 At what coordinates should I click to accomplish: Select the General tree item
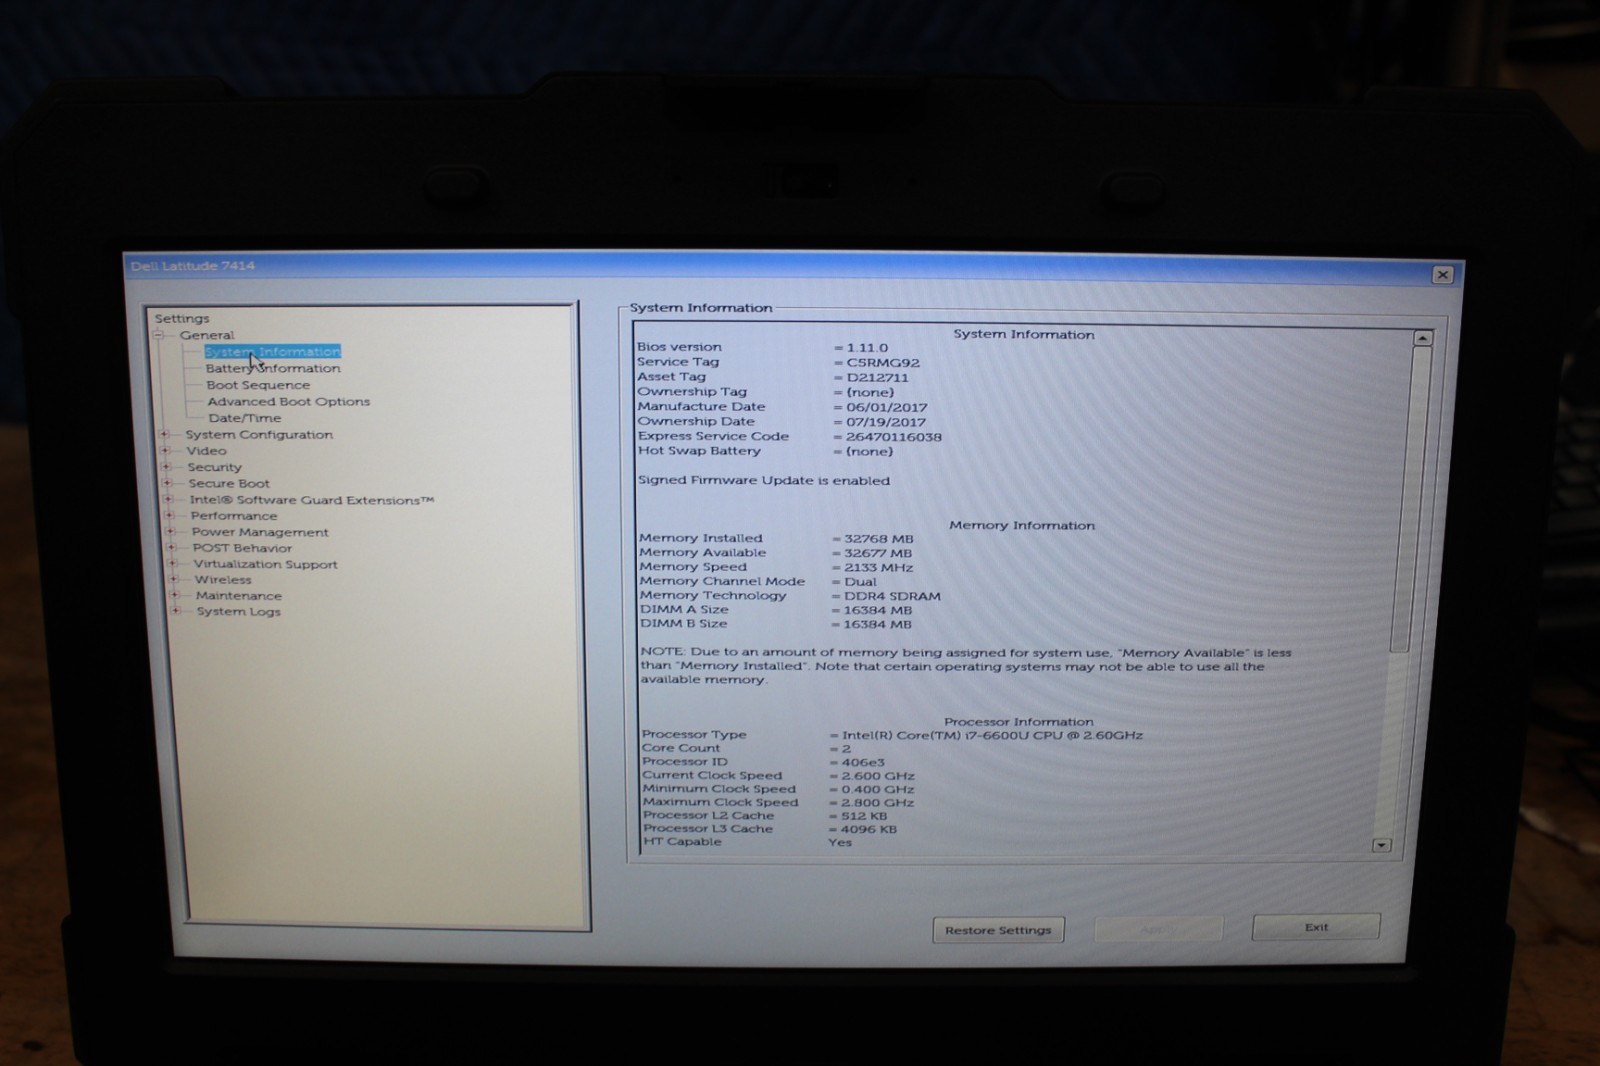pos(207,335)
